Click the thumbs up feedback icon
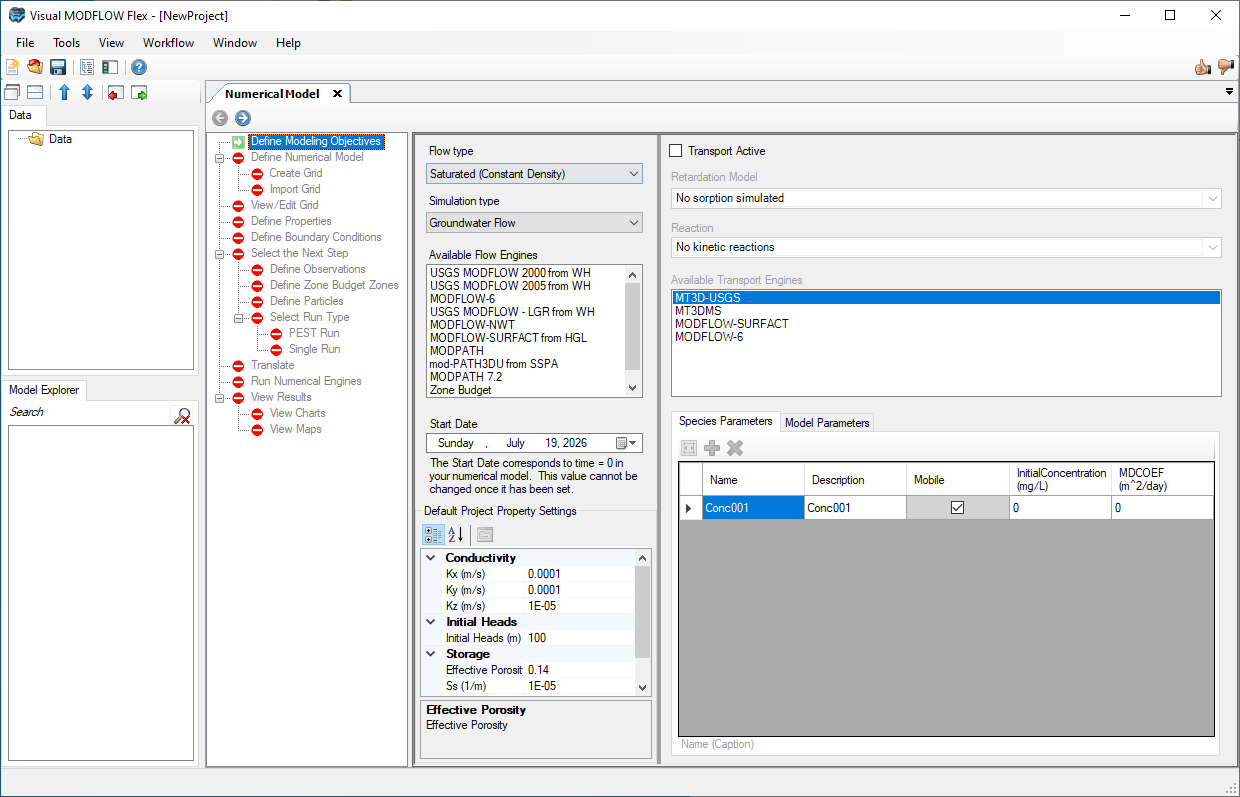The height and width of the screenshot is (797, 1240). [x=1203, y=67]
